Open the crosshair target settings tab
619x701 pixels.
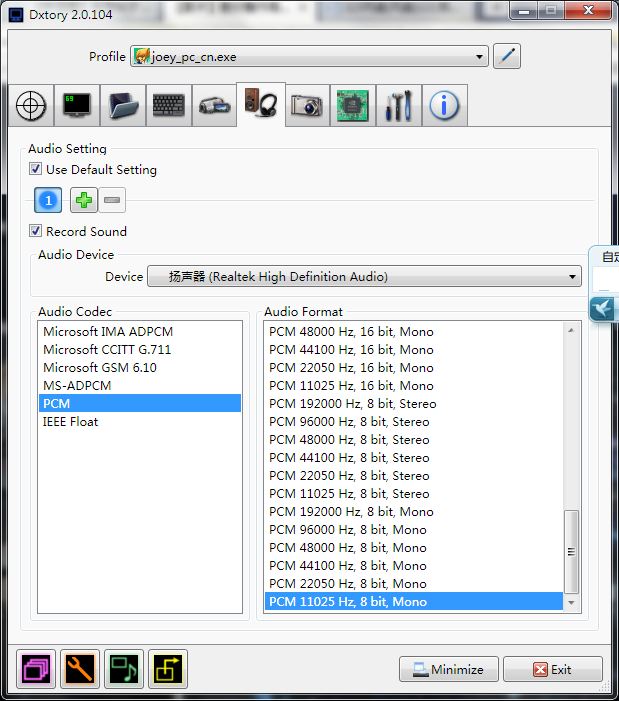point(31,106)
